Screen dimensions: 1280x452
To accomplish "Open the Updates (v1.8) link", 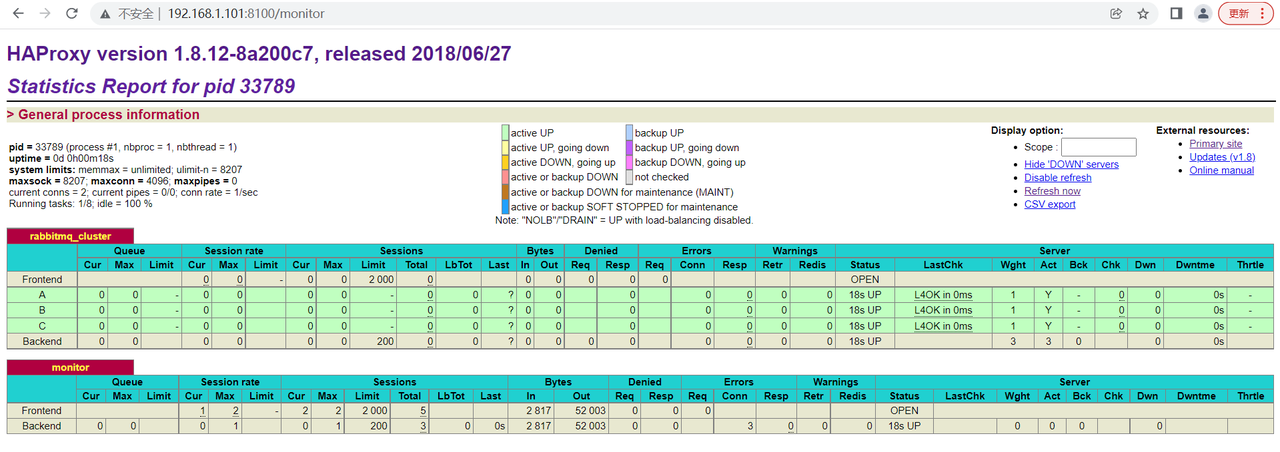I will (x=1222, y=157).
